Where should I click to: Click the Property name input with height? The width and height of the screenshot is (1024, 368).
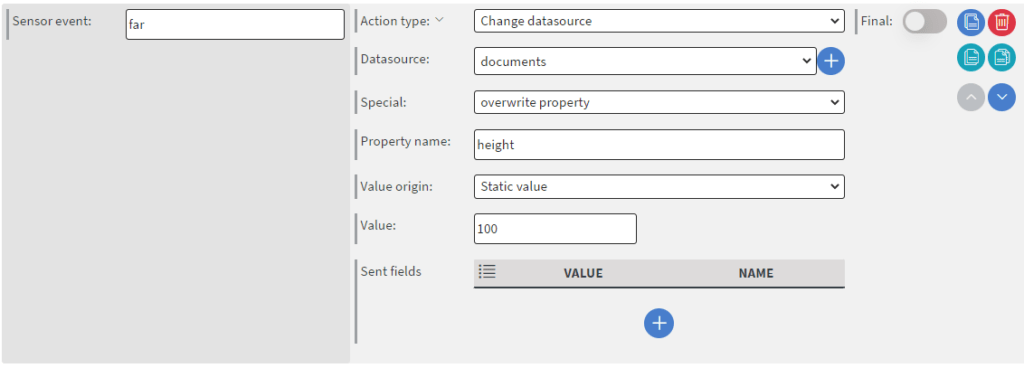[x=659, y=144]
